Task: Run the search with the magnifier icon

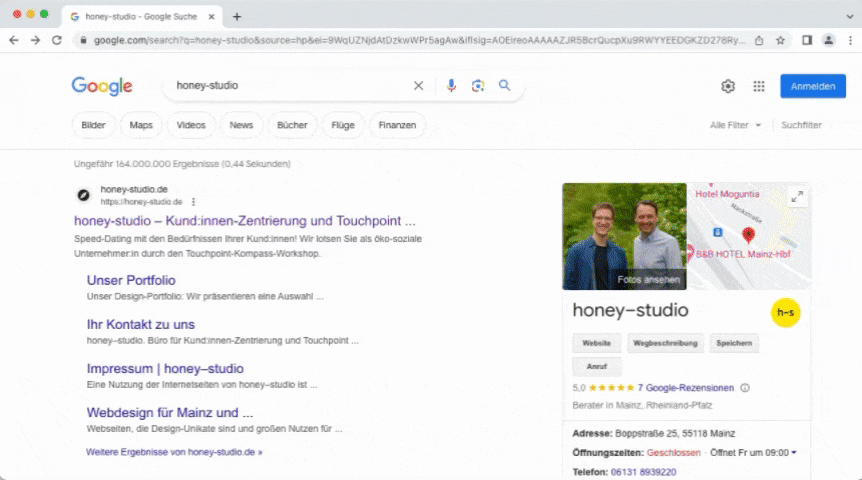Action: 504,85
